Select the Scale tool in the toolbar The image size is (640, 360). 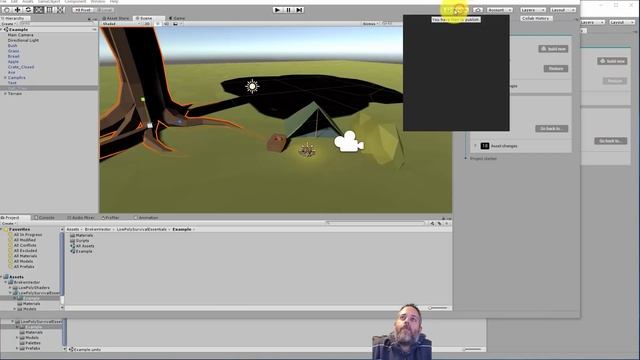(39, 10)
